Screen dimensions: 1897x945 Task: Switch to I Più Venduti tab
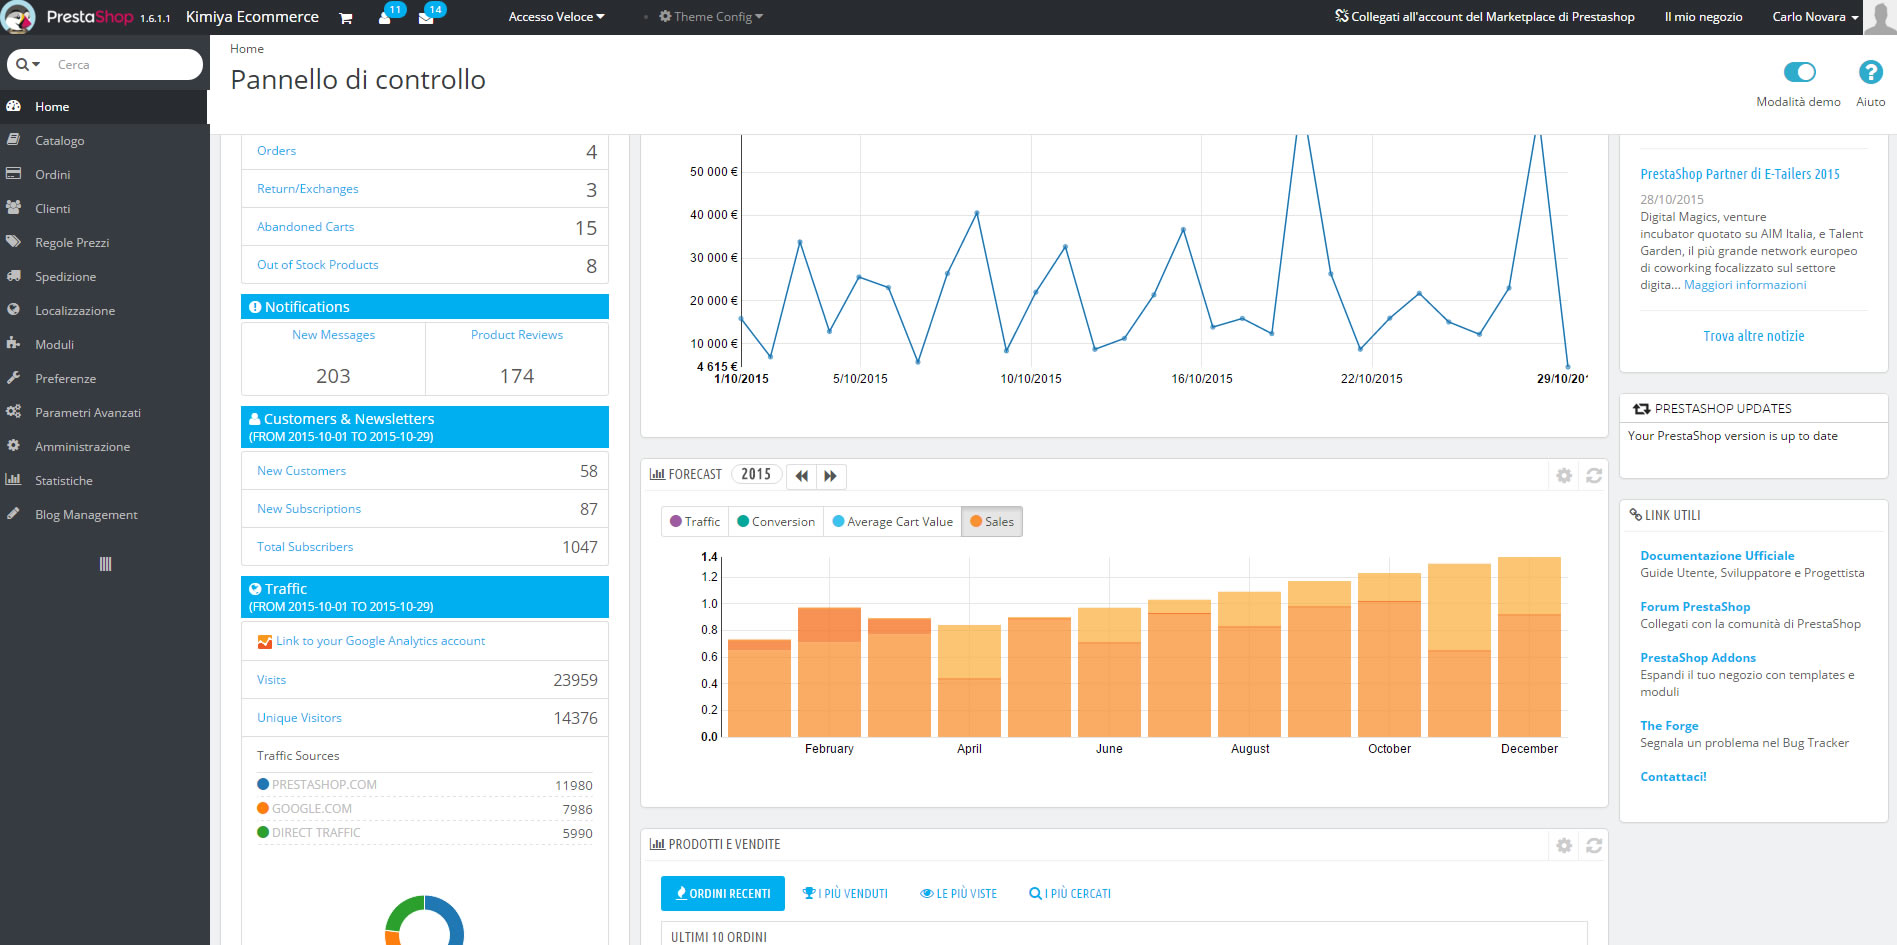click(x=845, y=894)
